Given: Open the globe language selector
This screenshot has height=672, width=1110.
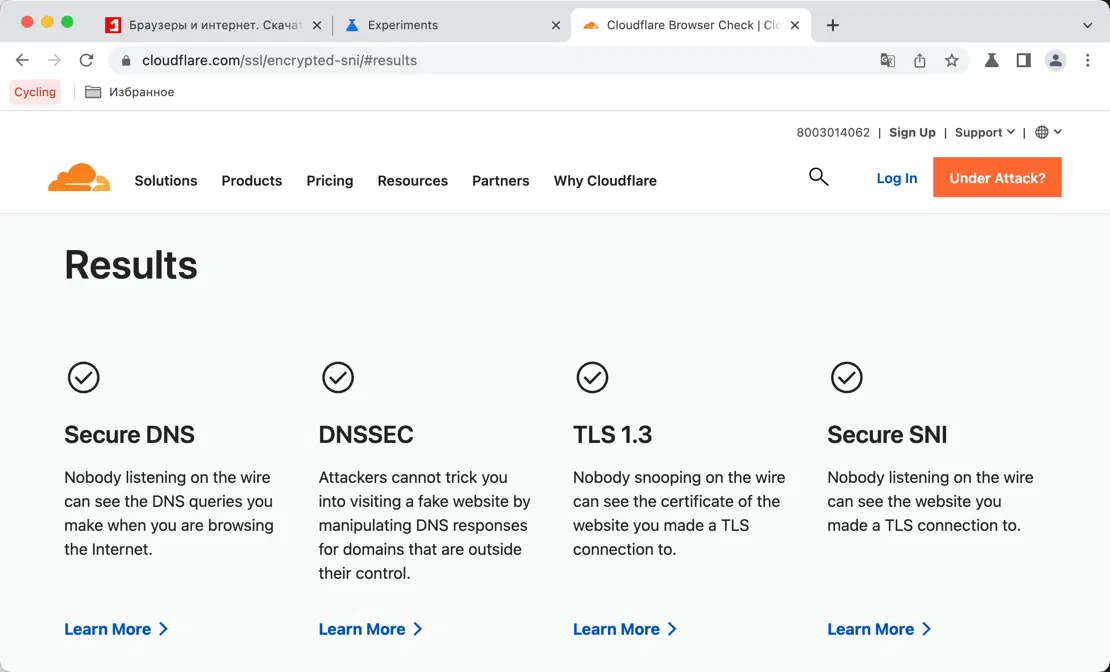Looking at the screenshot, I should click(1047, 132).
